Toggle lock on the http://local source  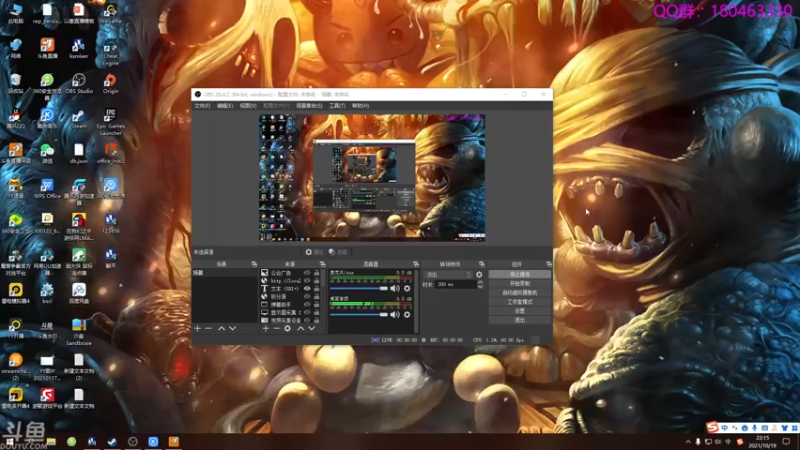316,281
